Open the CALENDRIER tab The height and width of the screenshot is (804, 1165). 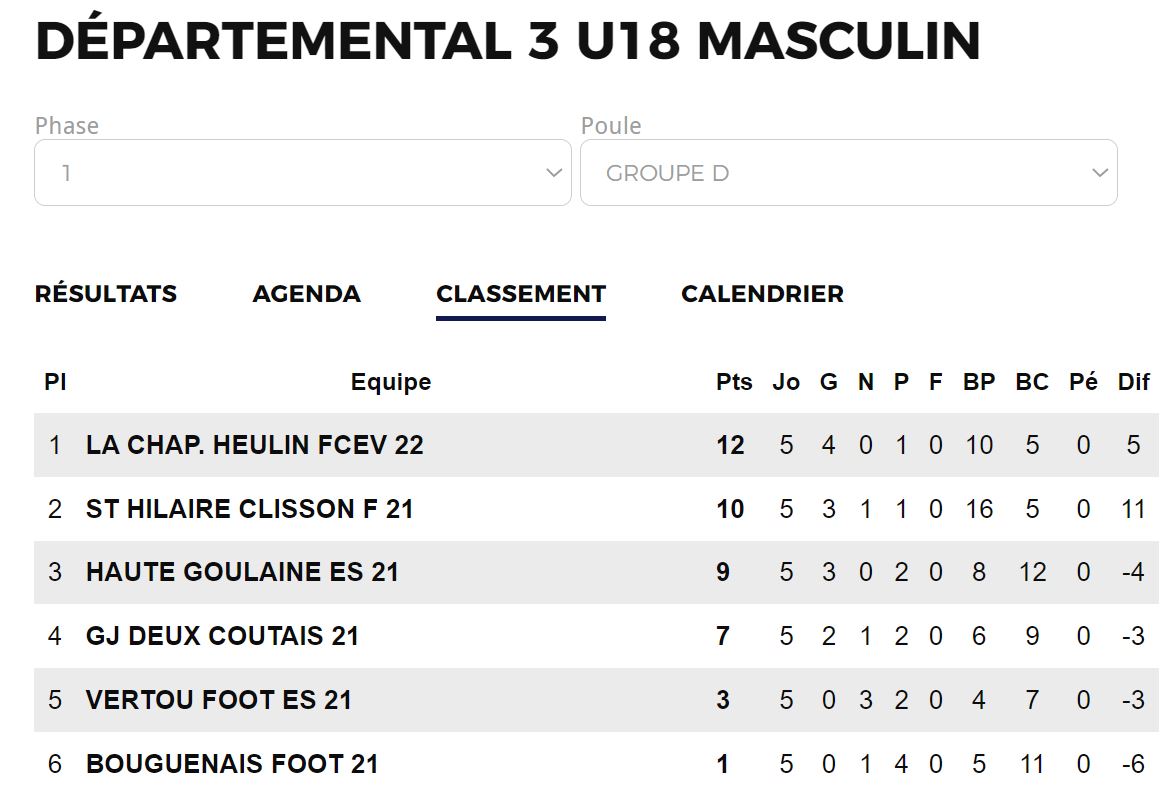[762, 294]
